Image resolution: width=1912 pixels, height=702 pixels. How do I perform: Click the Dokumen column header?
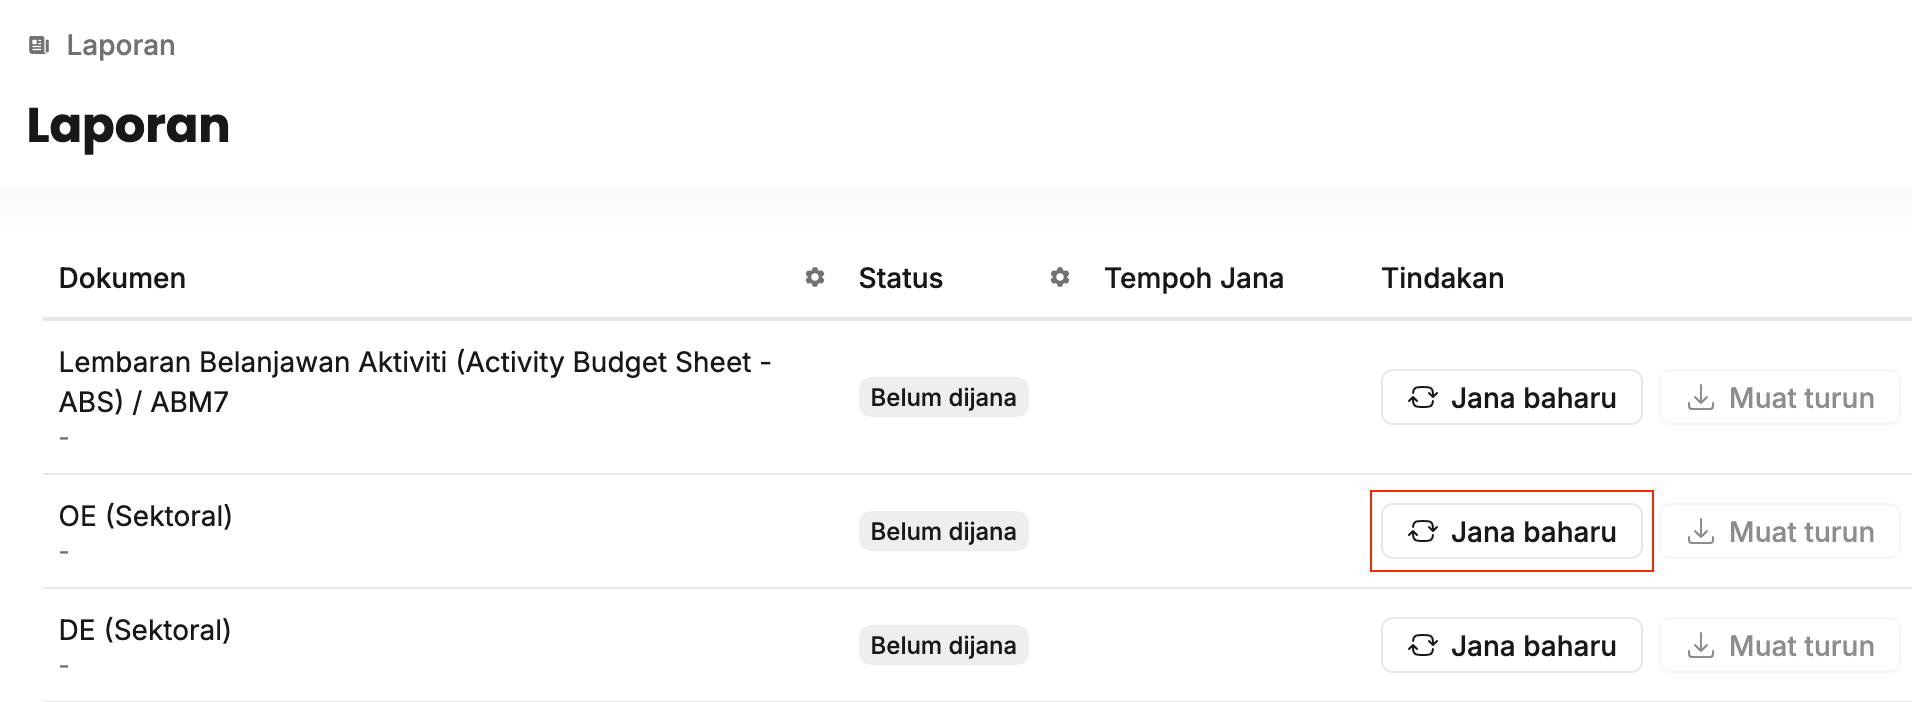click(122, 278)
